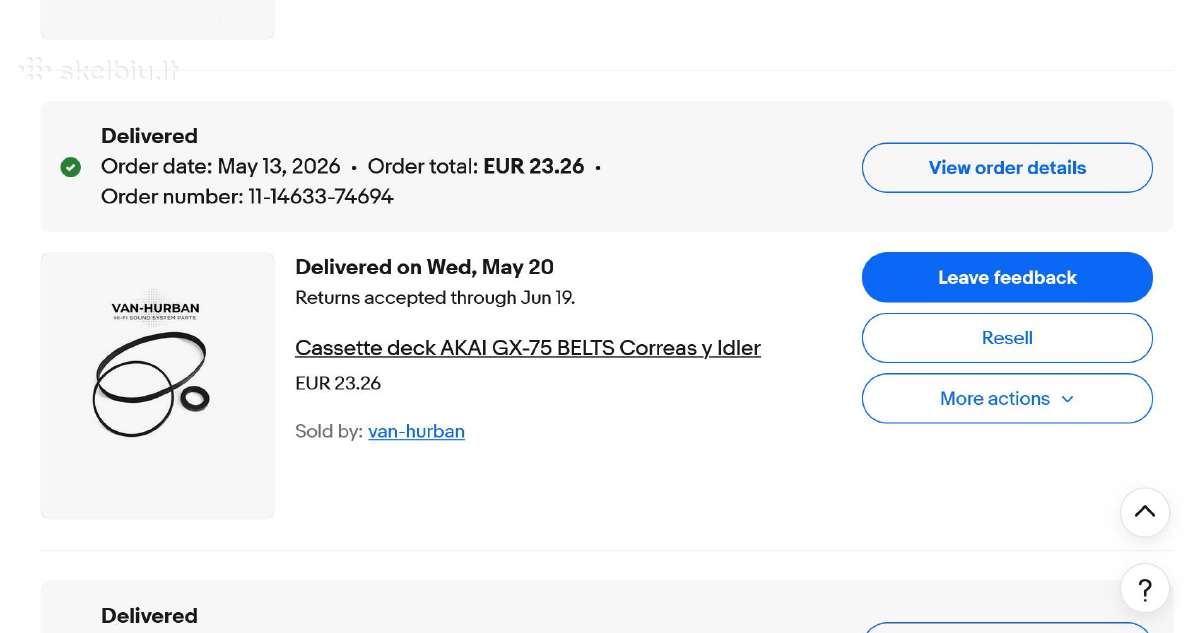
Task: Click the Leave feedback button
Action: pyautogui.click(x=1007, y=277)
